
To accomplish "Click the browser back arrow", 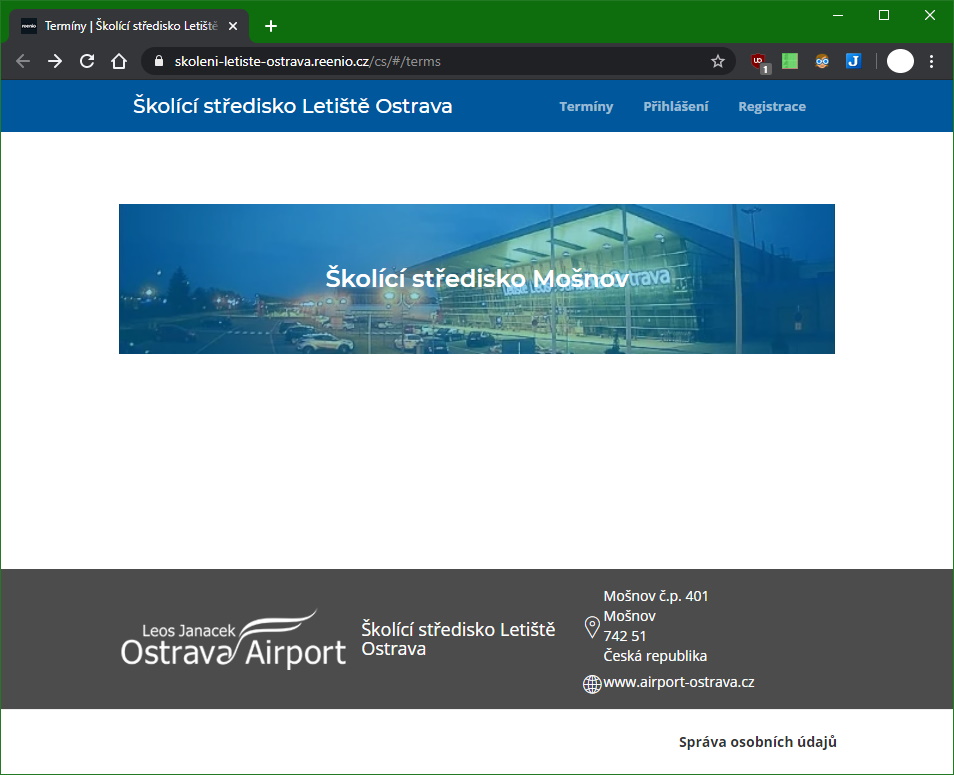I will 23,61.
